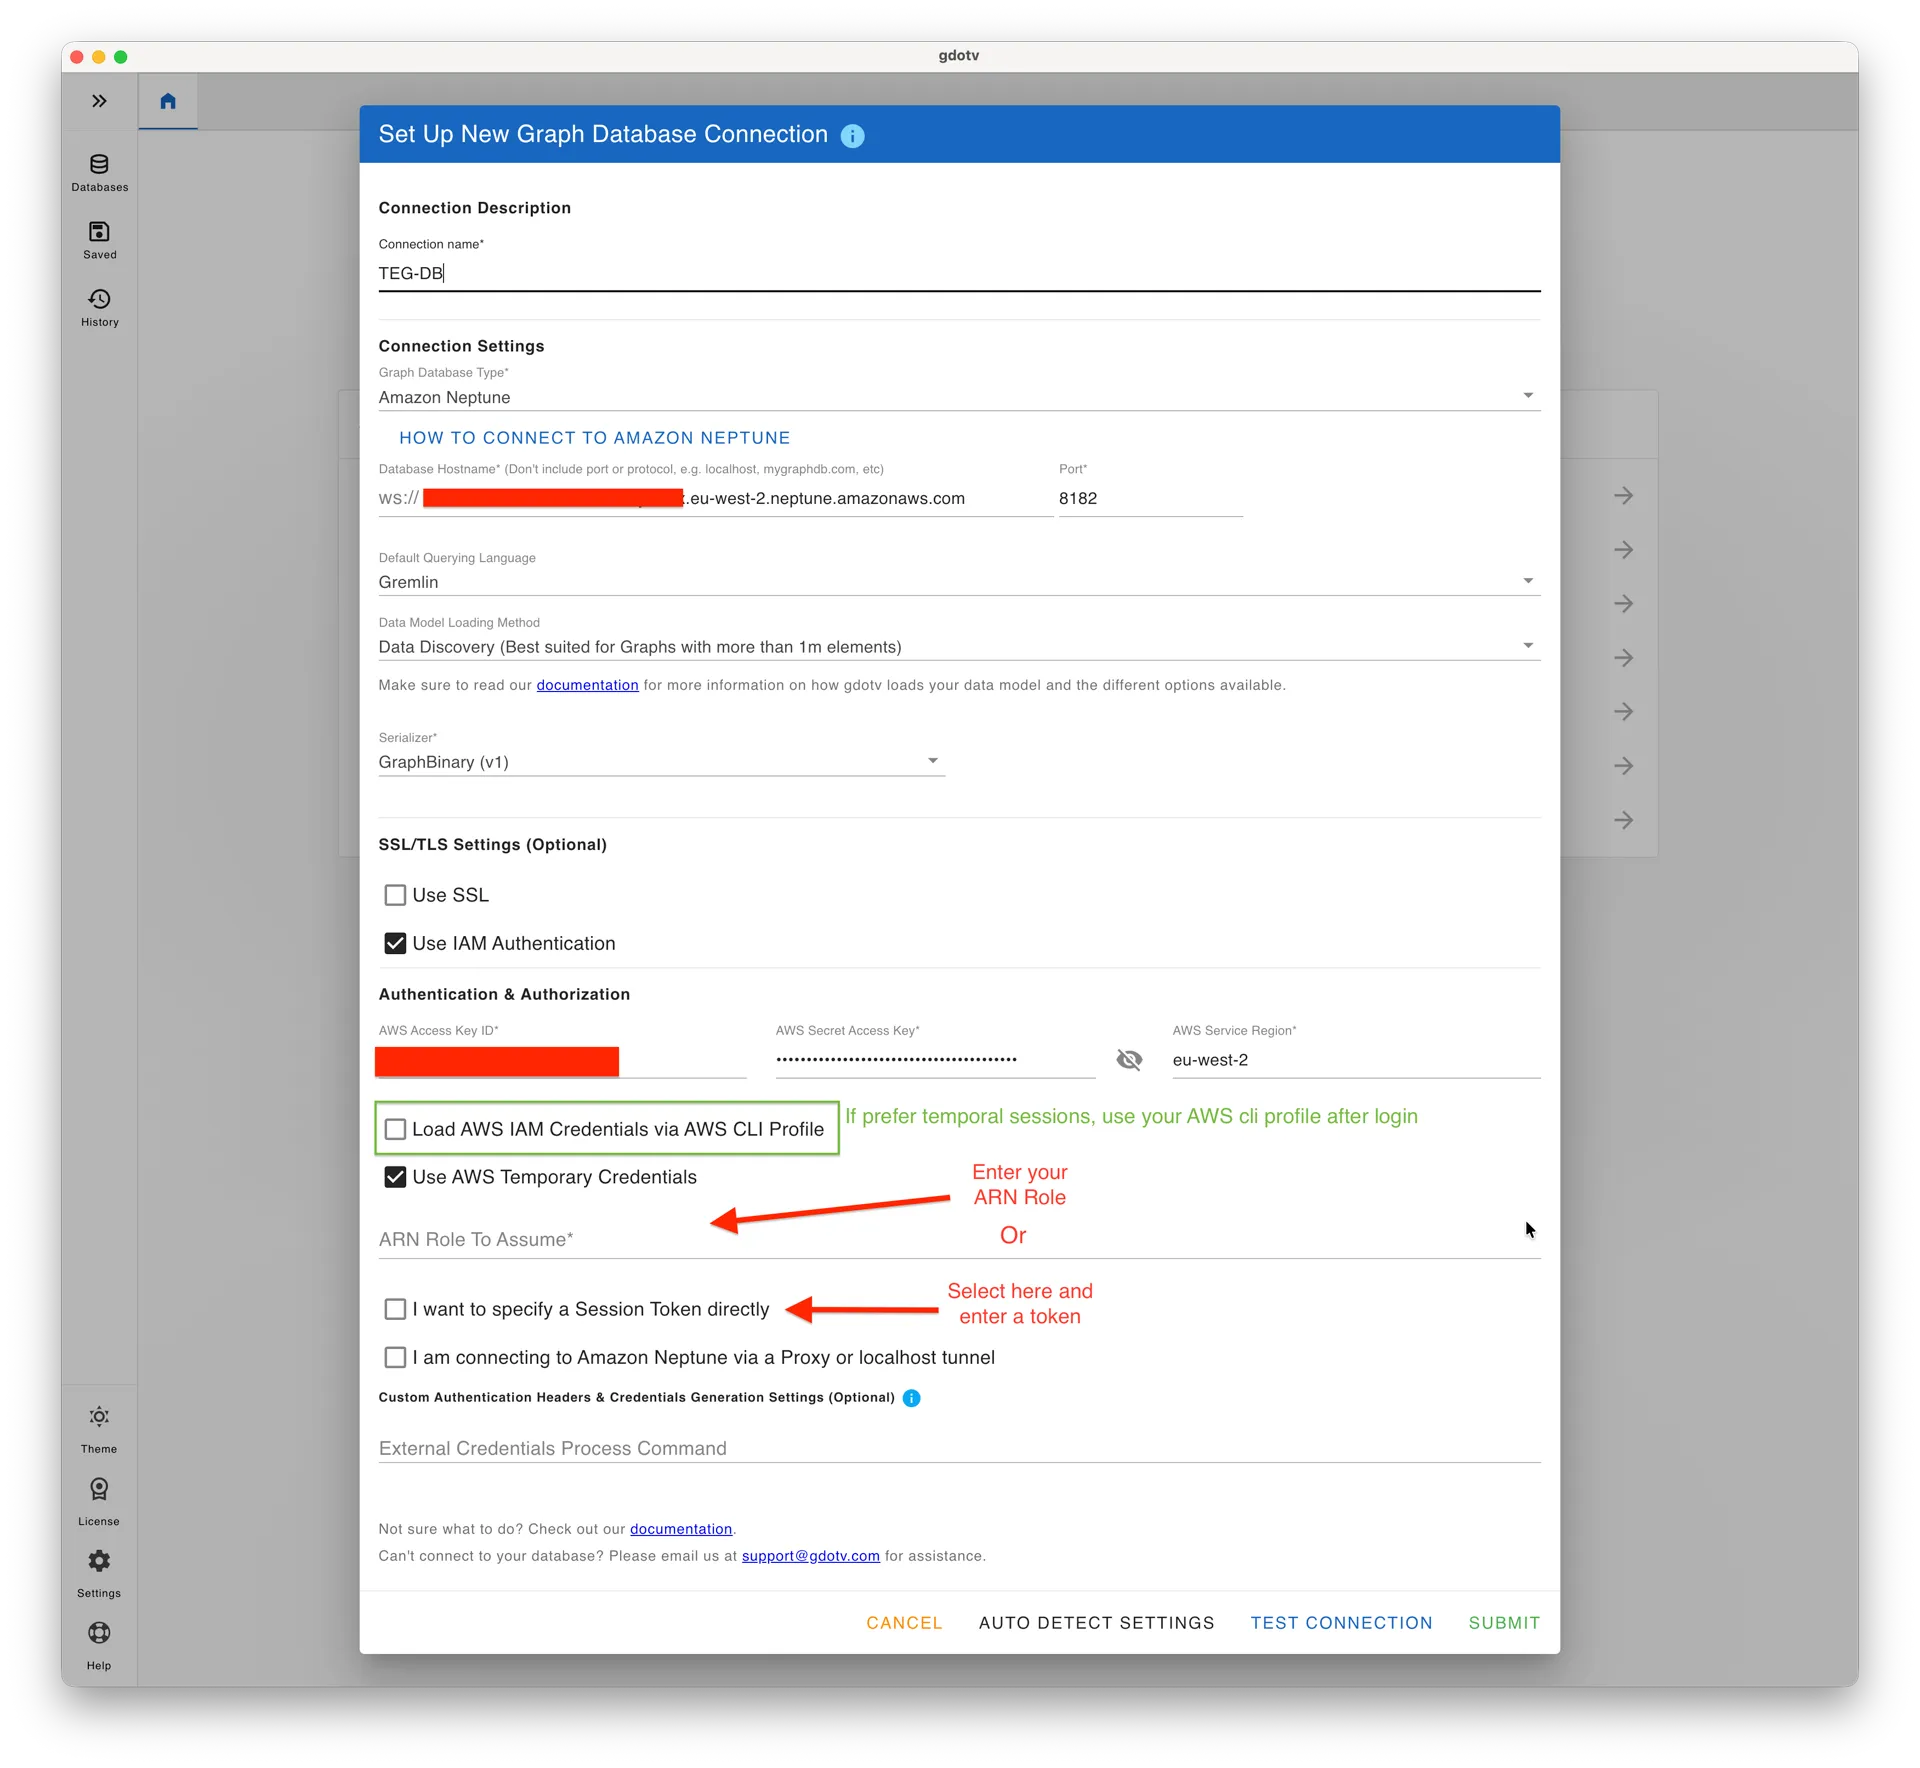Check Load AWS IAM Credentials via AWS CLI Profile
The image size is (1920, 1768).
tap(395, 1129)
